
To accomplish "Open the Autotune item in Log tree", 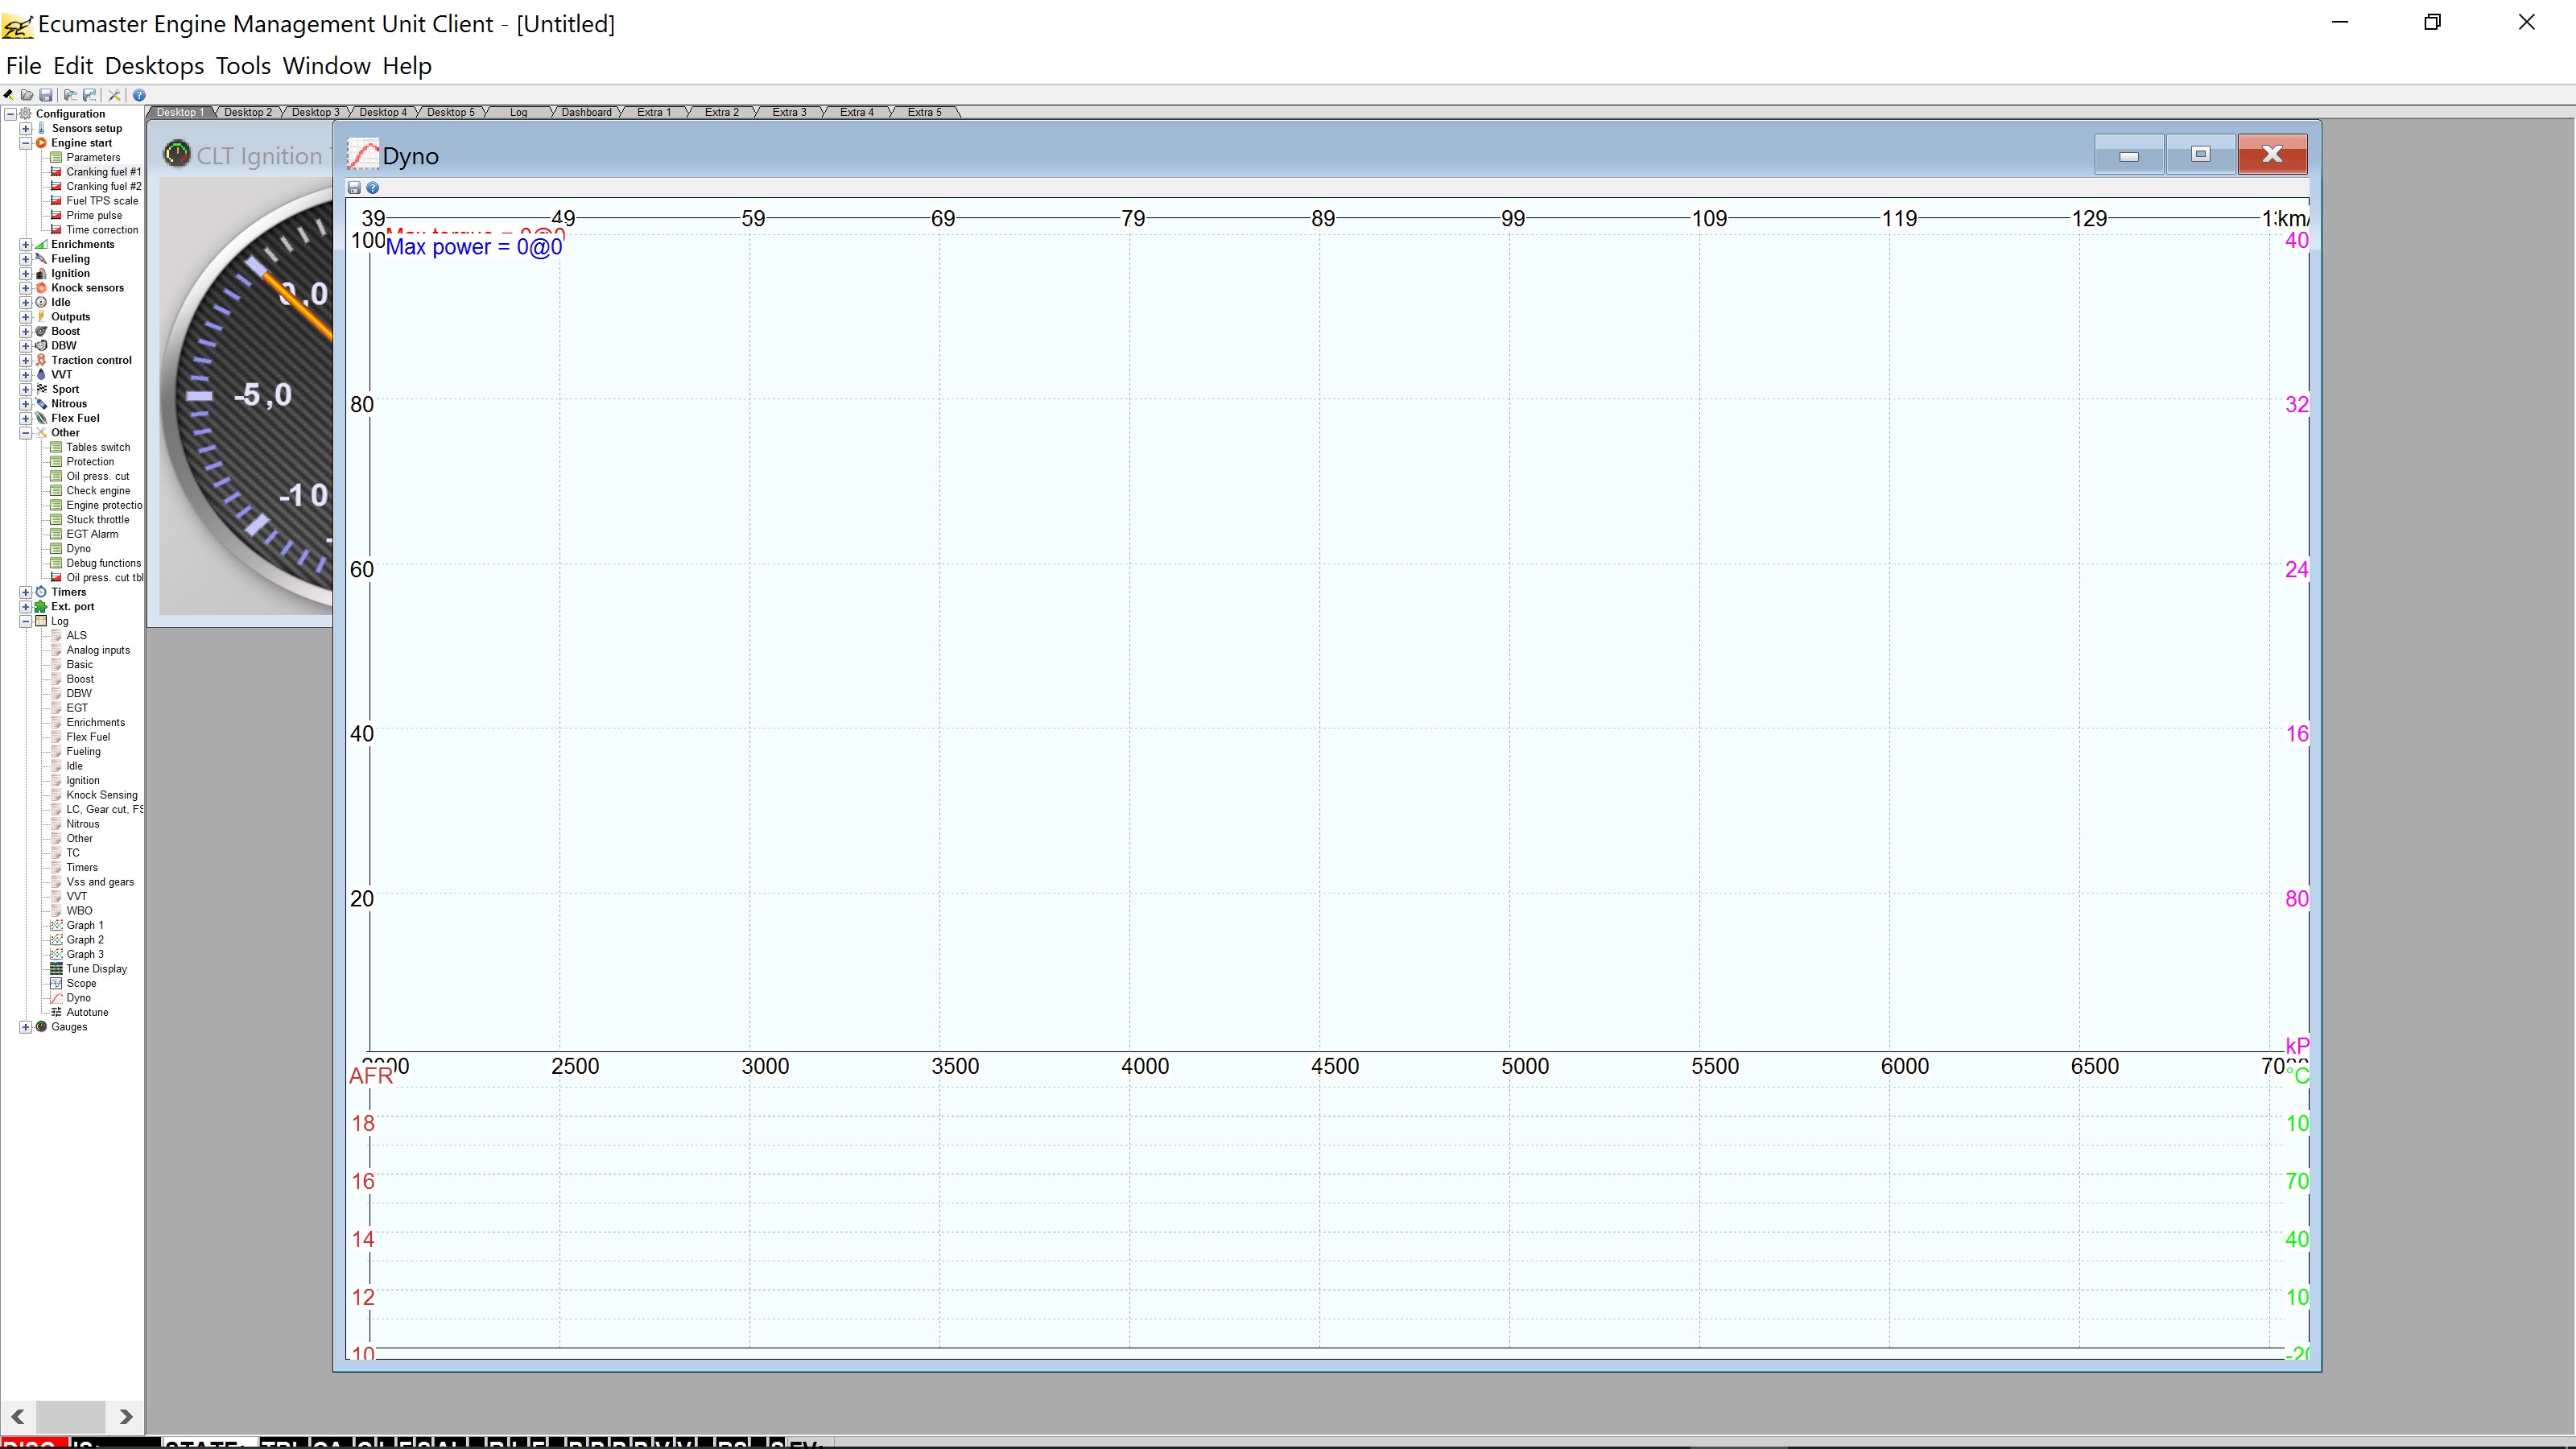I will click(87, 1013).
